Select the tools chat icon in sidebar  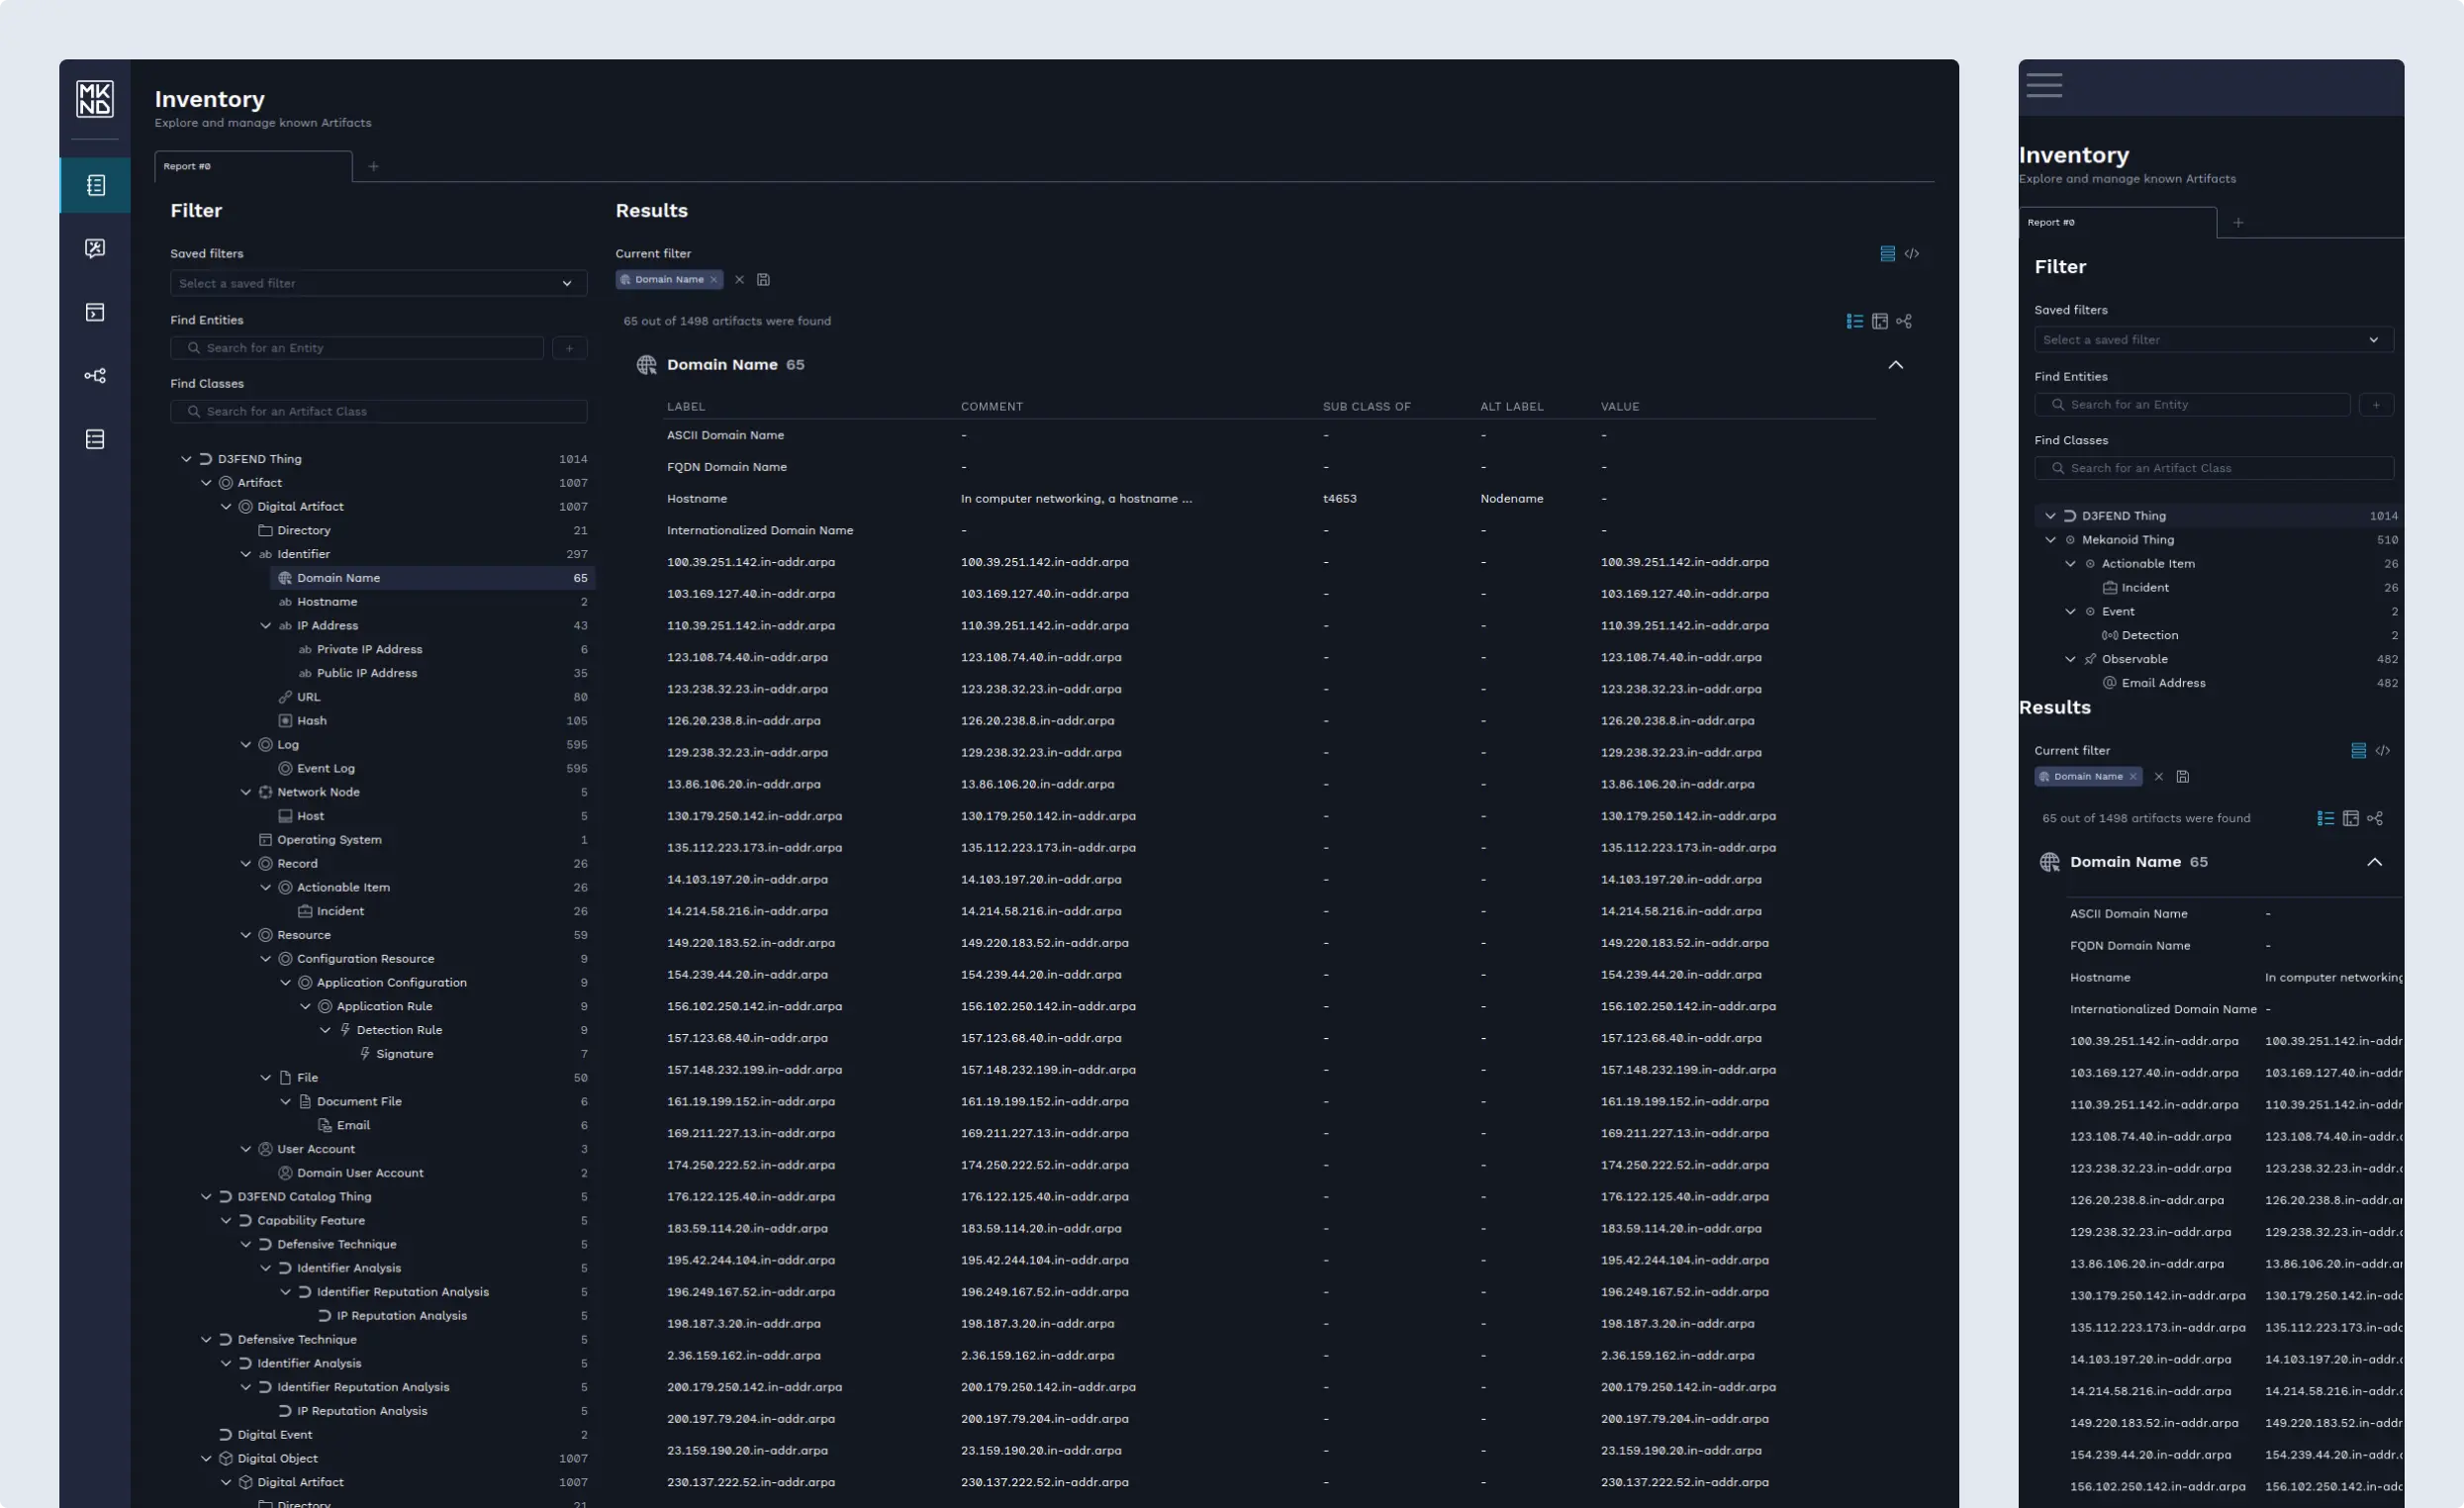click(x=95, y=248)
